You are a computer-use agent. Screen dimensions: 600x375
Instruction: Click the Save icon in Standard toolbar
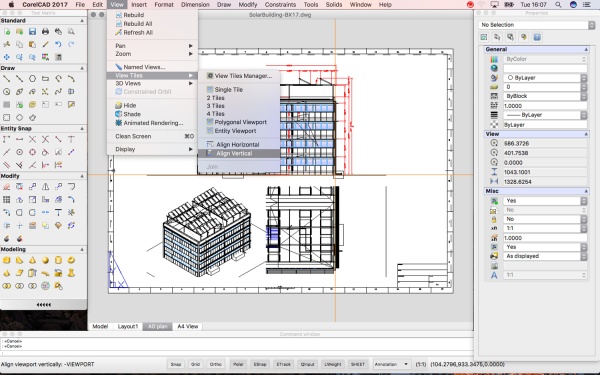coord(33,32)
